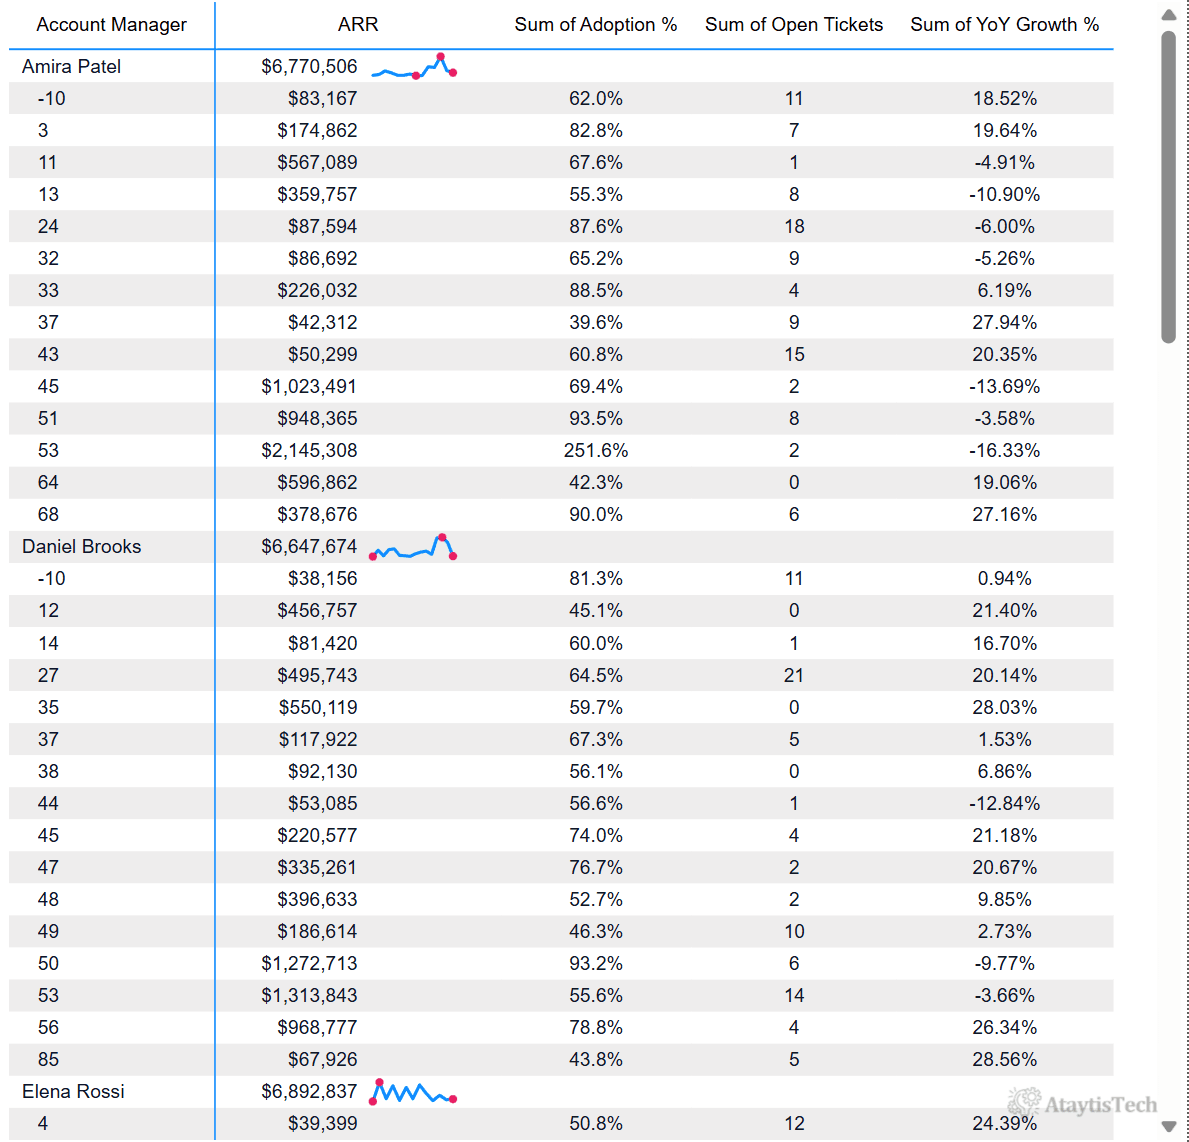This screenshot has width=1189, height=1142.
Task: Click ARR value $456,757
Action: (317, 610)
